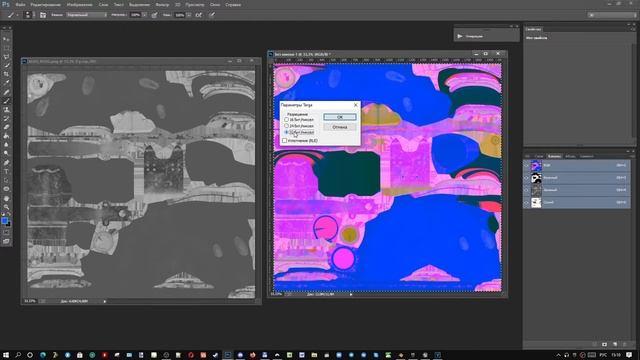Select the Shape tool
This screenshot has width=640, height=360.
point(6,189)
